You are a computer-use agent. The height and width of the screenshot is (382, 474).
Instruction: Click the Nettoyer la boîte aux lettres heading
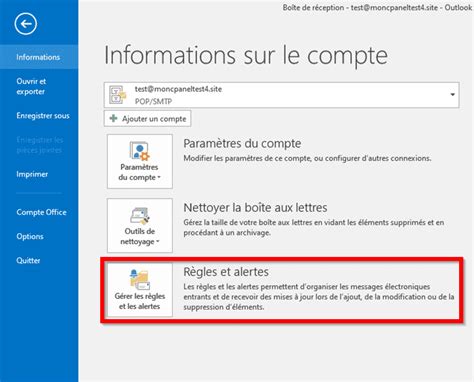click(x=255, y=208)
